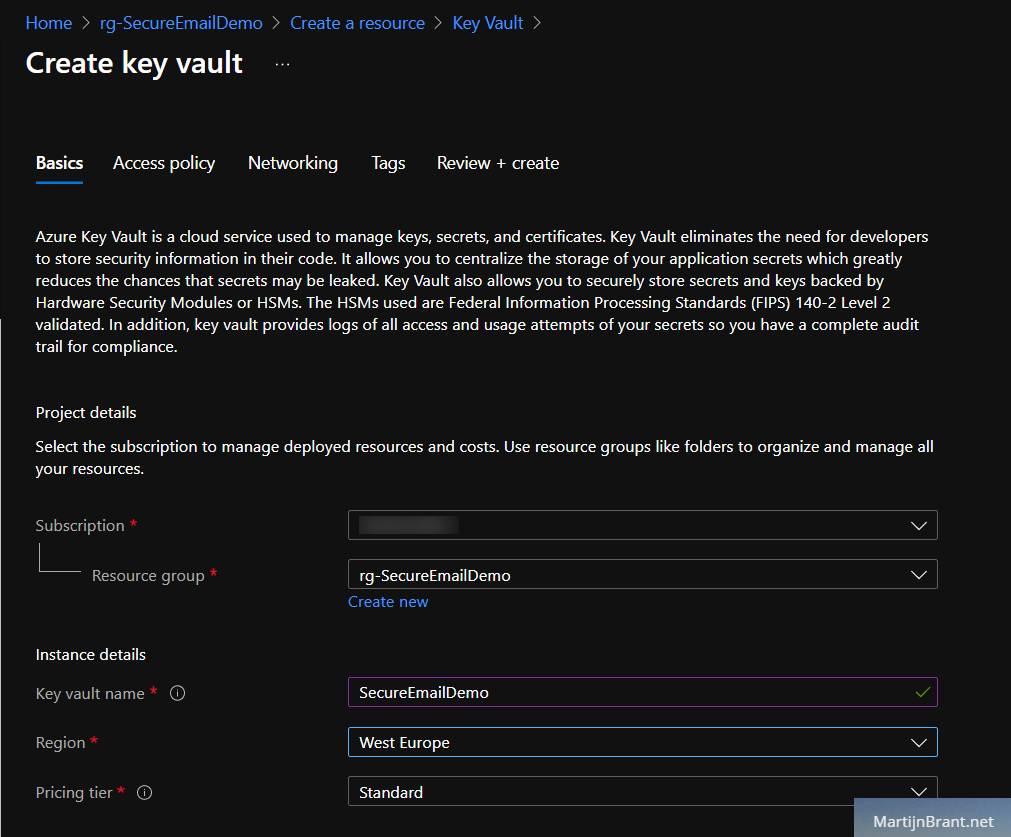The image size is (1011, 837).
Task: Click the Instance details heading
Action: tap(90, 655)
